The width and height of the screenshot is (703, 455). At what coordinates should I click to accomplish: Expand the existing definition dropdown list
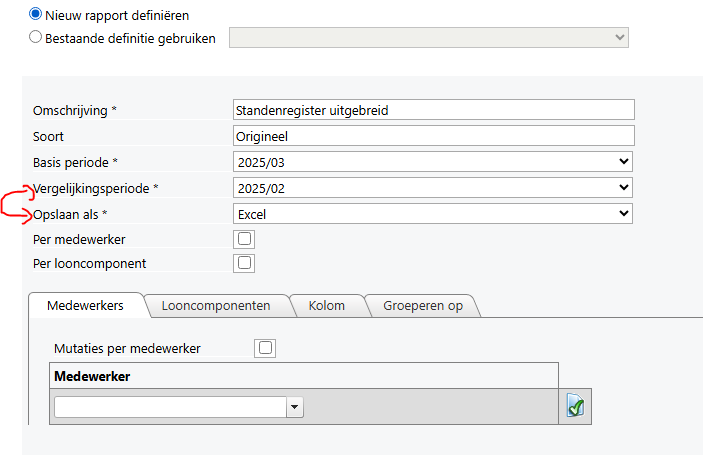429,38
